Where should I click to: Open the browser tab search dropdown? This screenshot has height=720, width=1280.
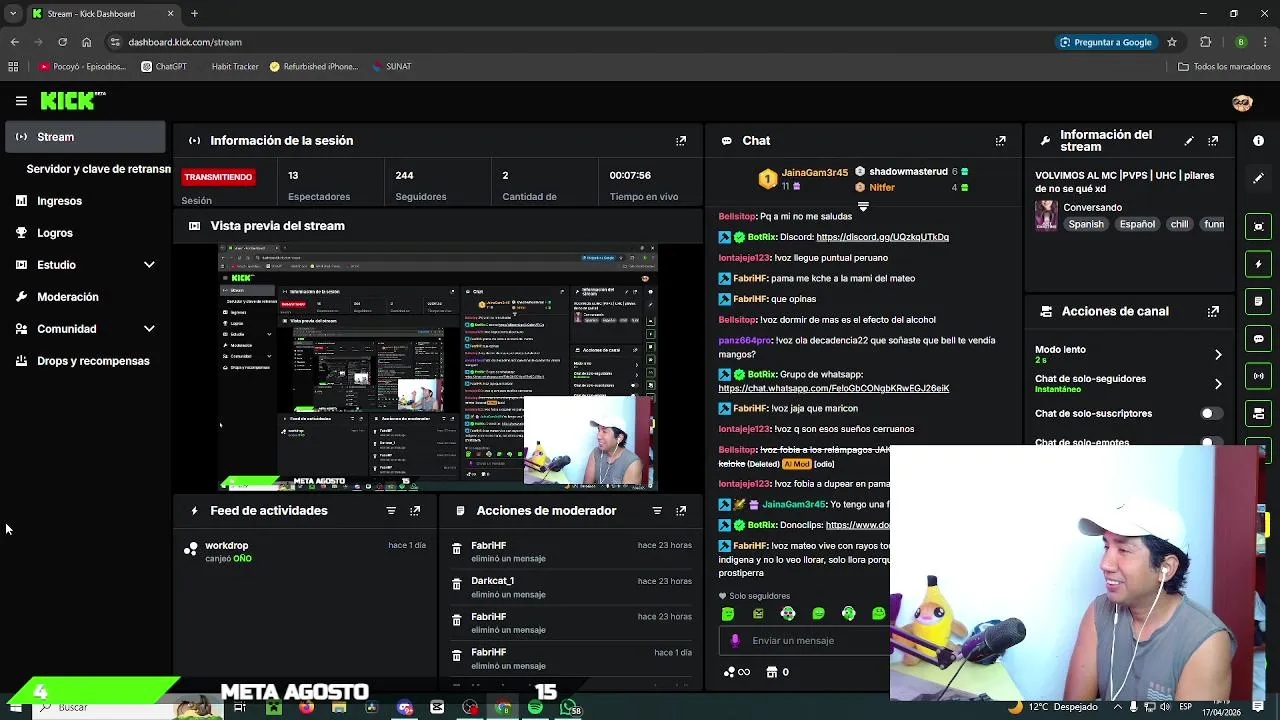(13, 14)
